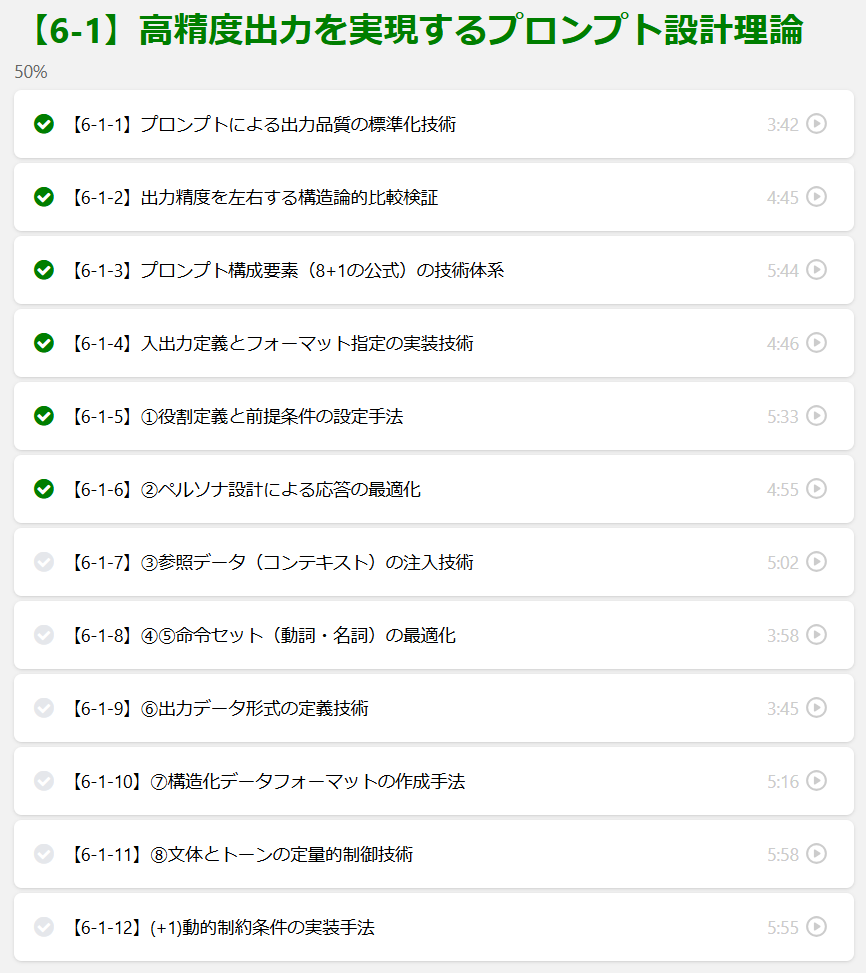This screenshot has width=866, height=973.
Task: Mark lesson 6-1-7 as complete
Action: [44, 562]
